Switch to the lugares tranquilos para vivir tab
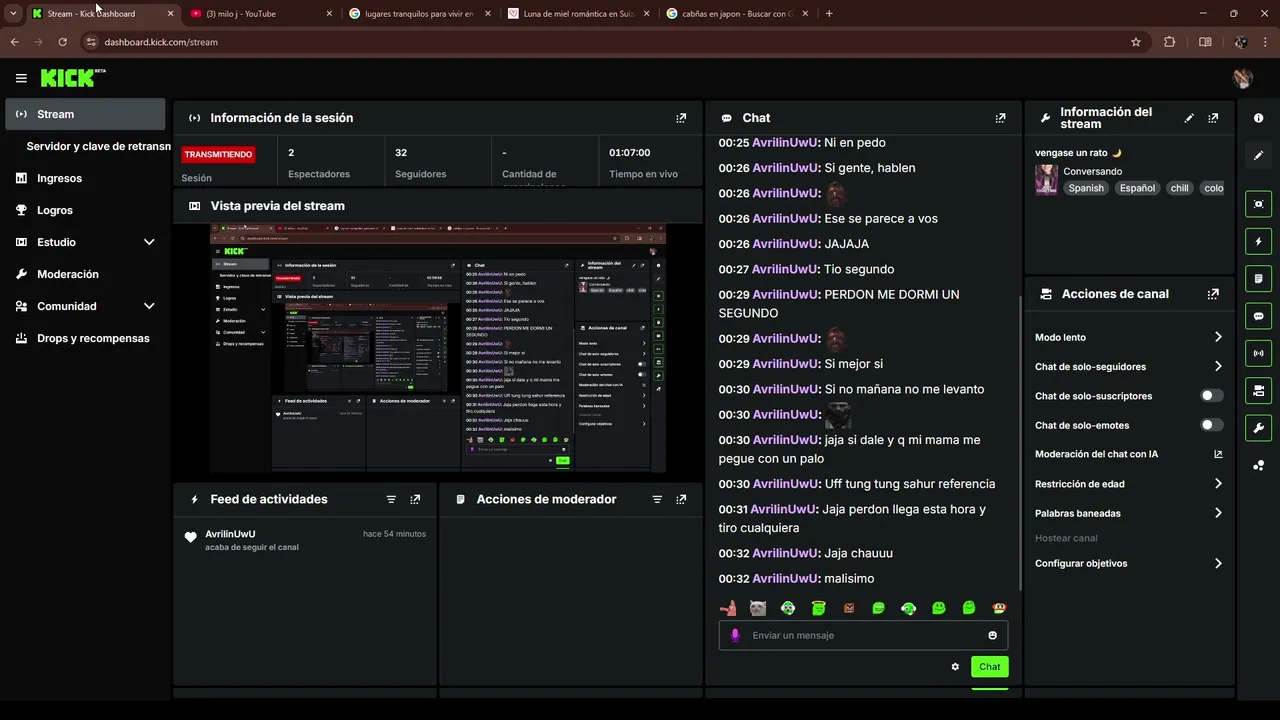Screen dimensions: 1280x720 coord(420,14)
